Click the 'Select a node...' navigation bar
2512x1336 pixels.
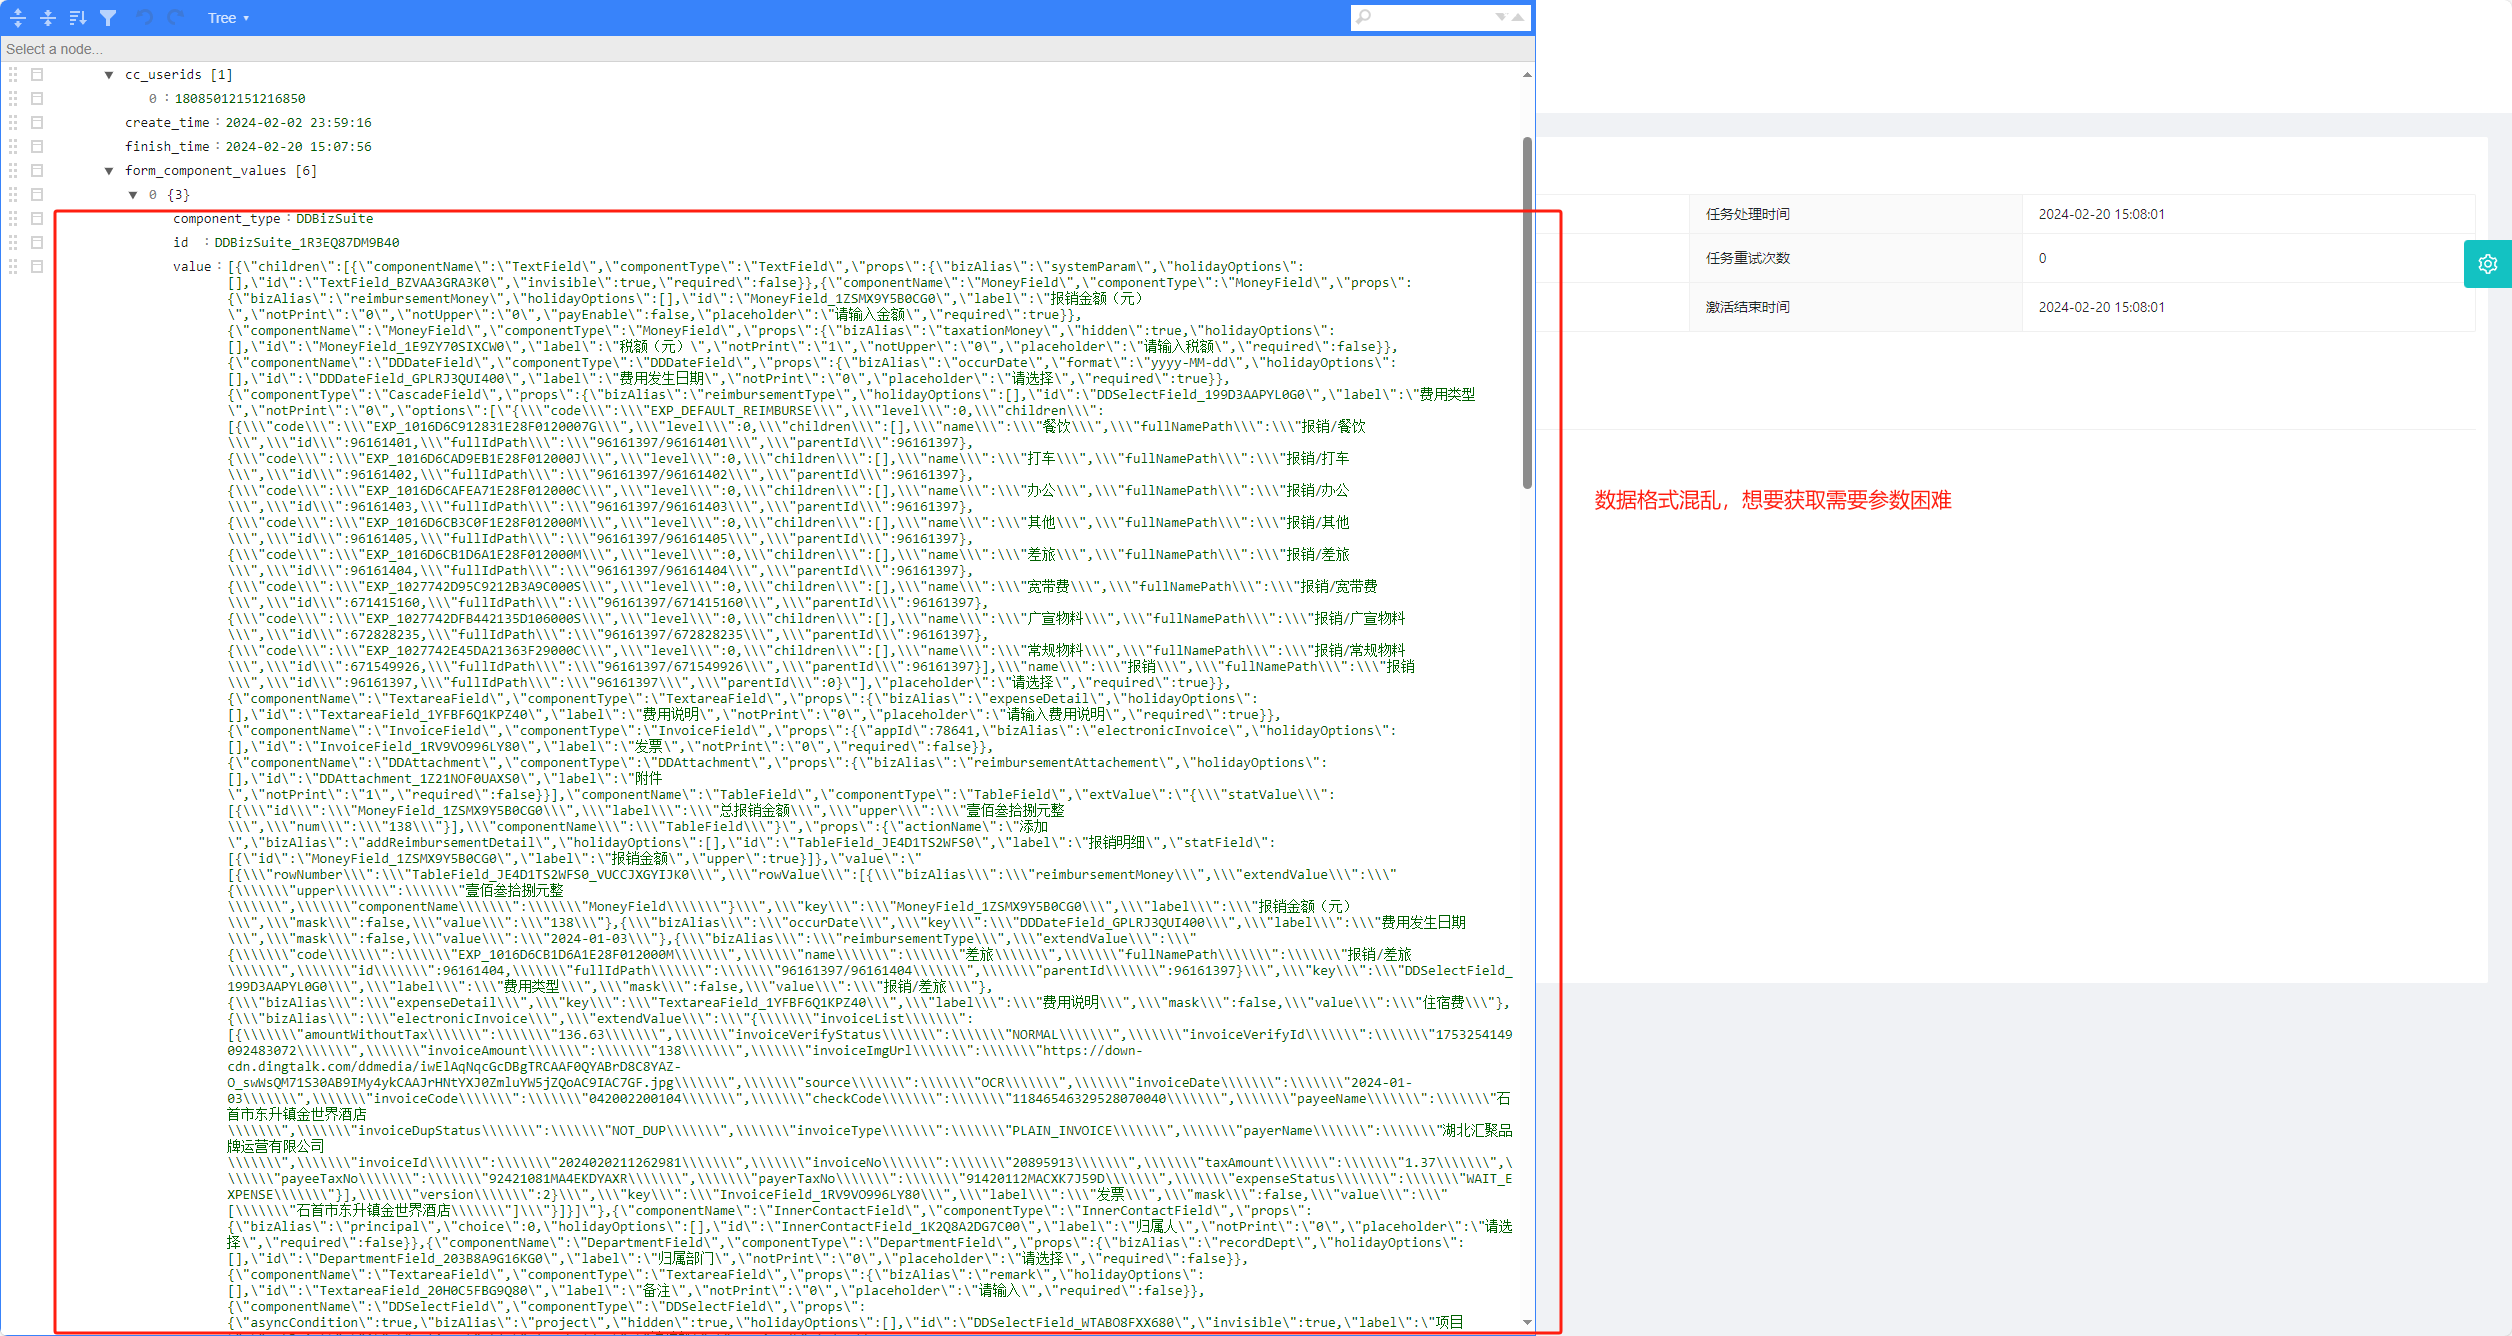767,49
